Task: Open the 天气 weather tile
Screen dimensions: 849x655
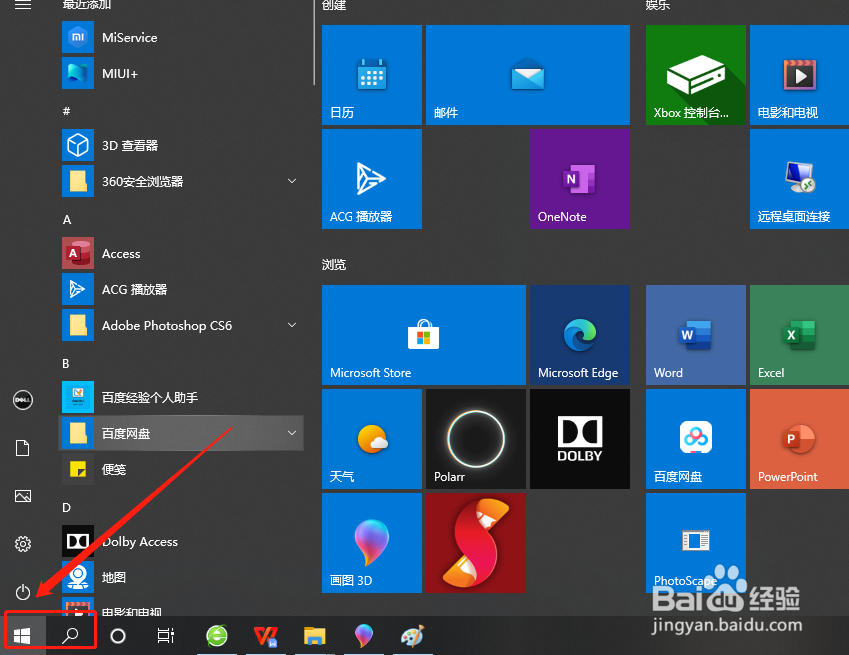Action: pyautogui.click(x=372, y=439)
